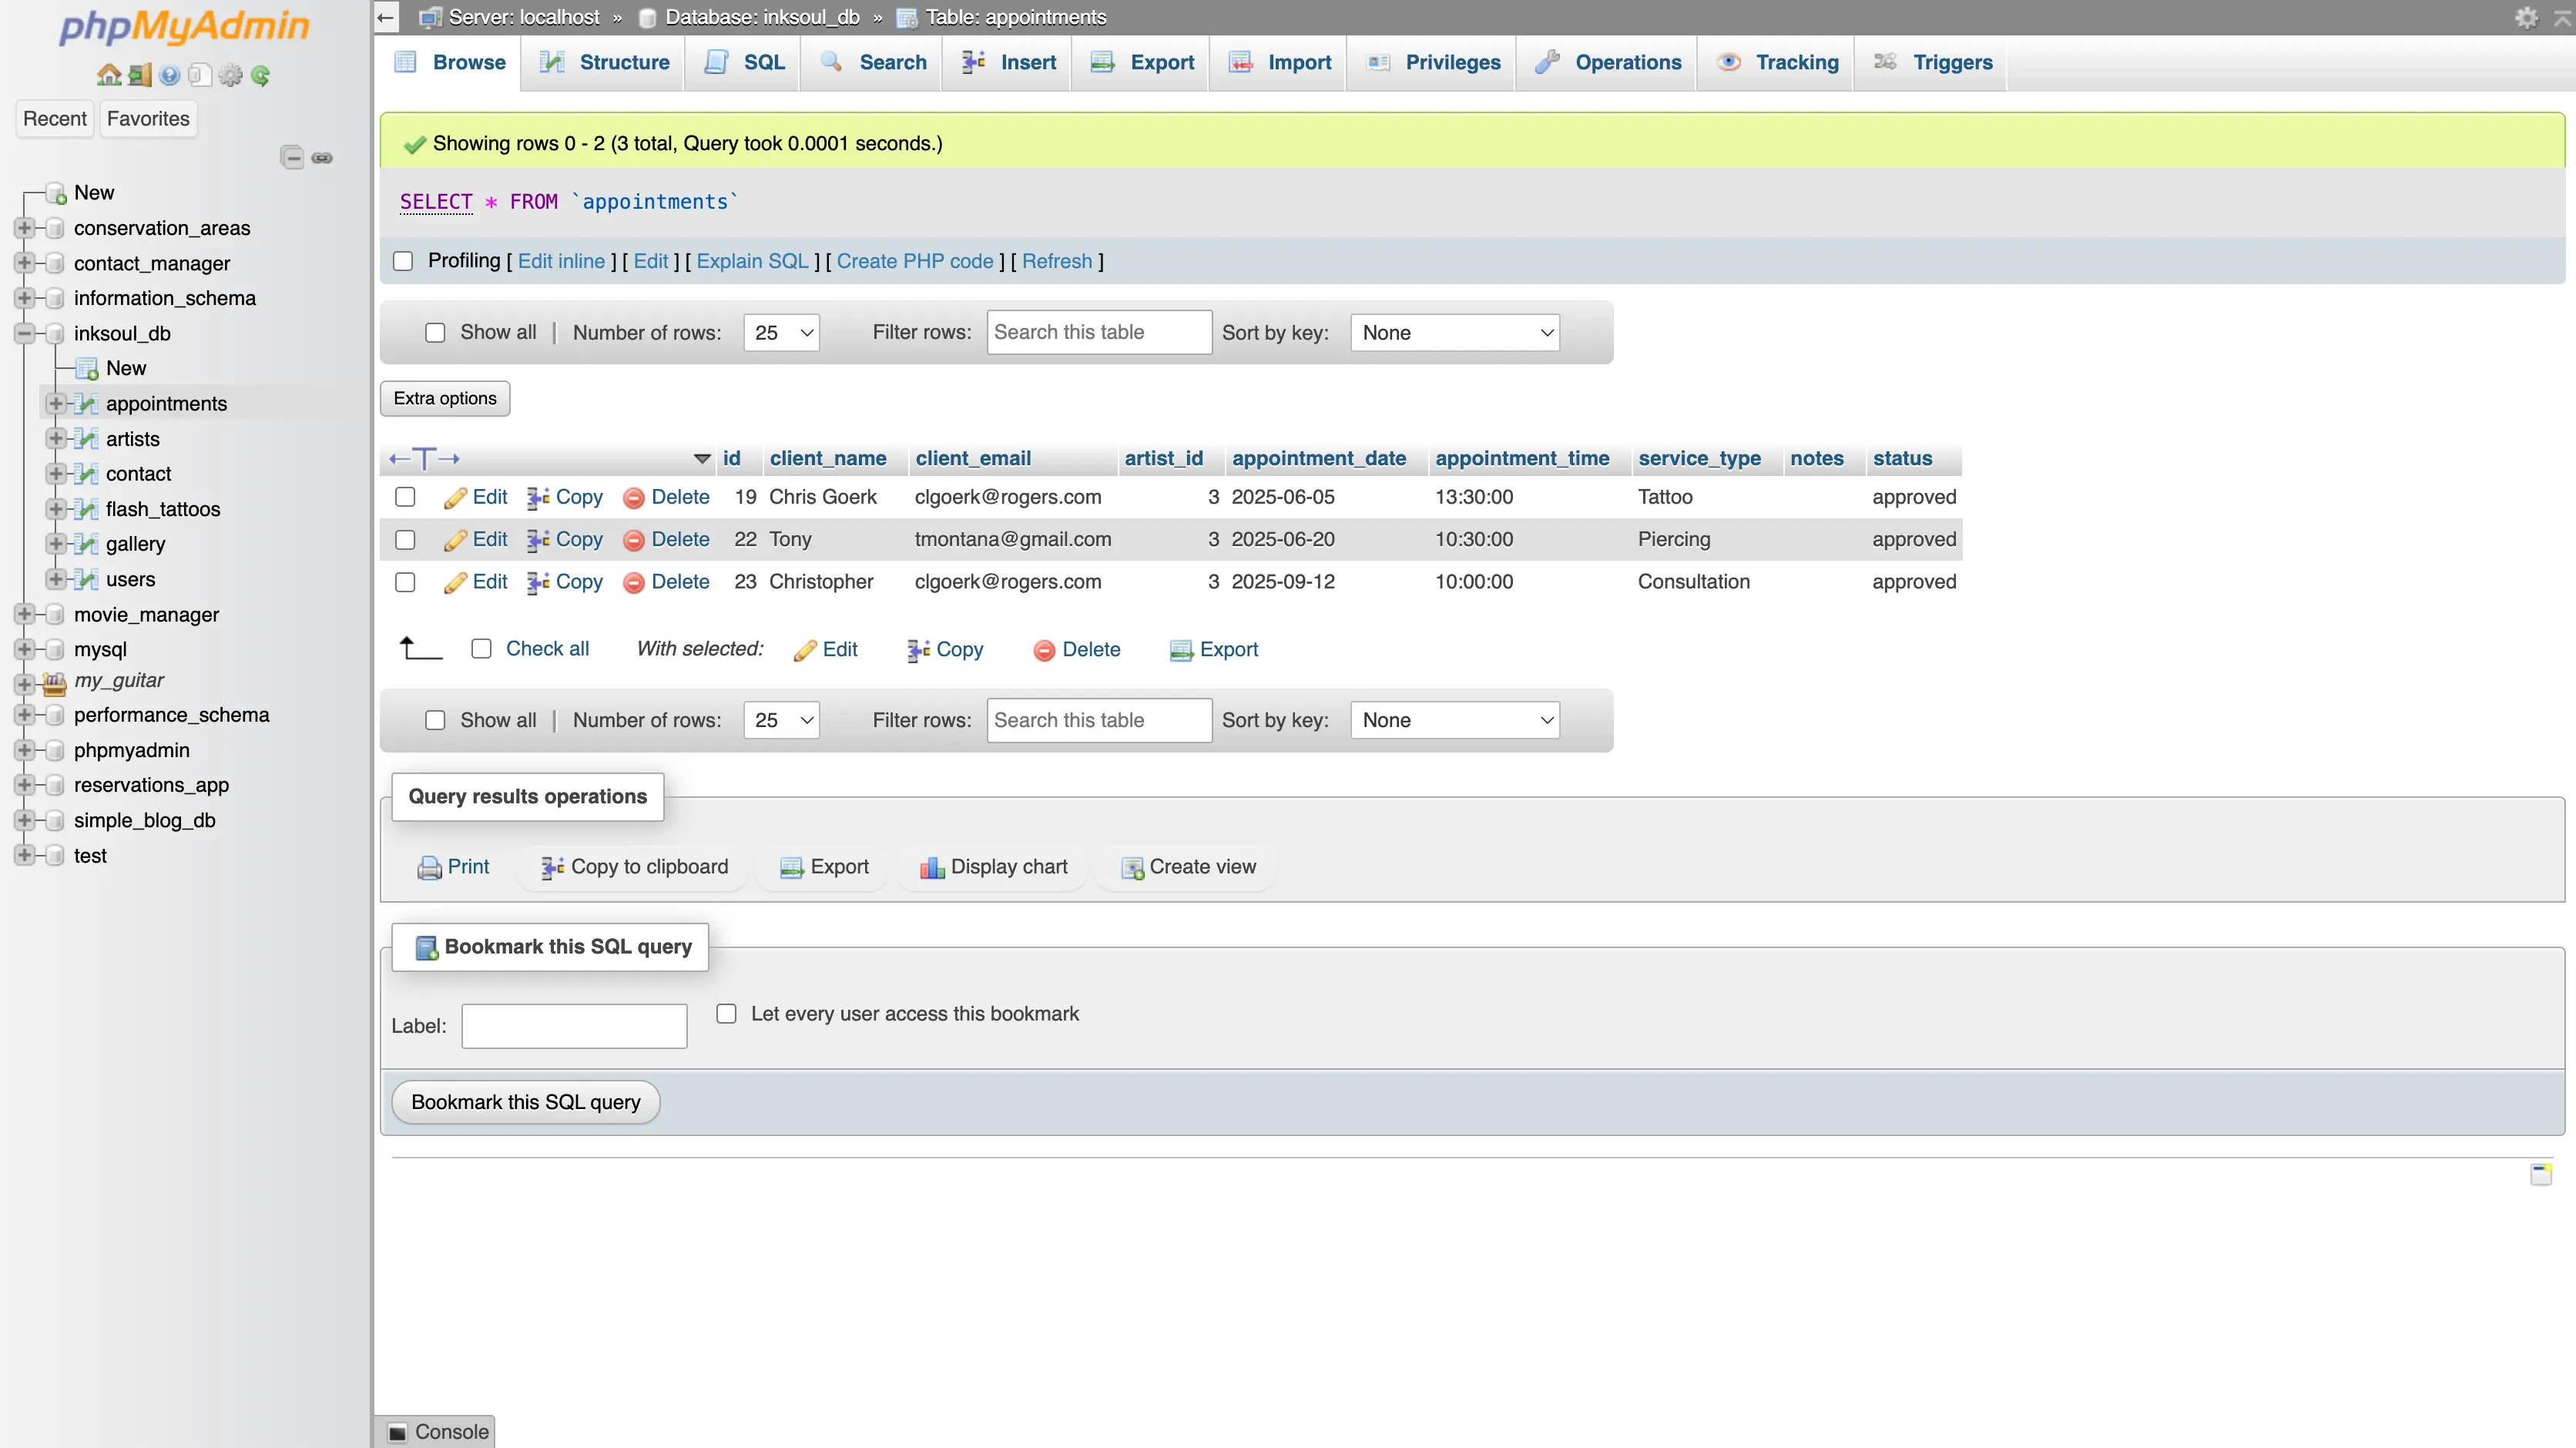Sort by the appointment_date column header
Screen dimensions: 2576x1448
[1318, 459]
